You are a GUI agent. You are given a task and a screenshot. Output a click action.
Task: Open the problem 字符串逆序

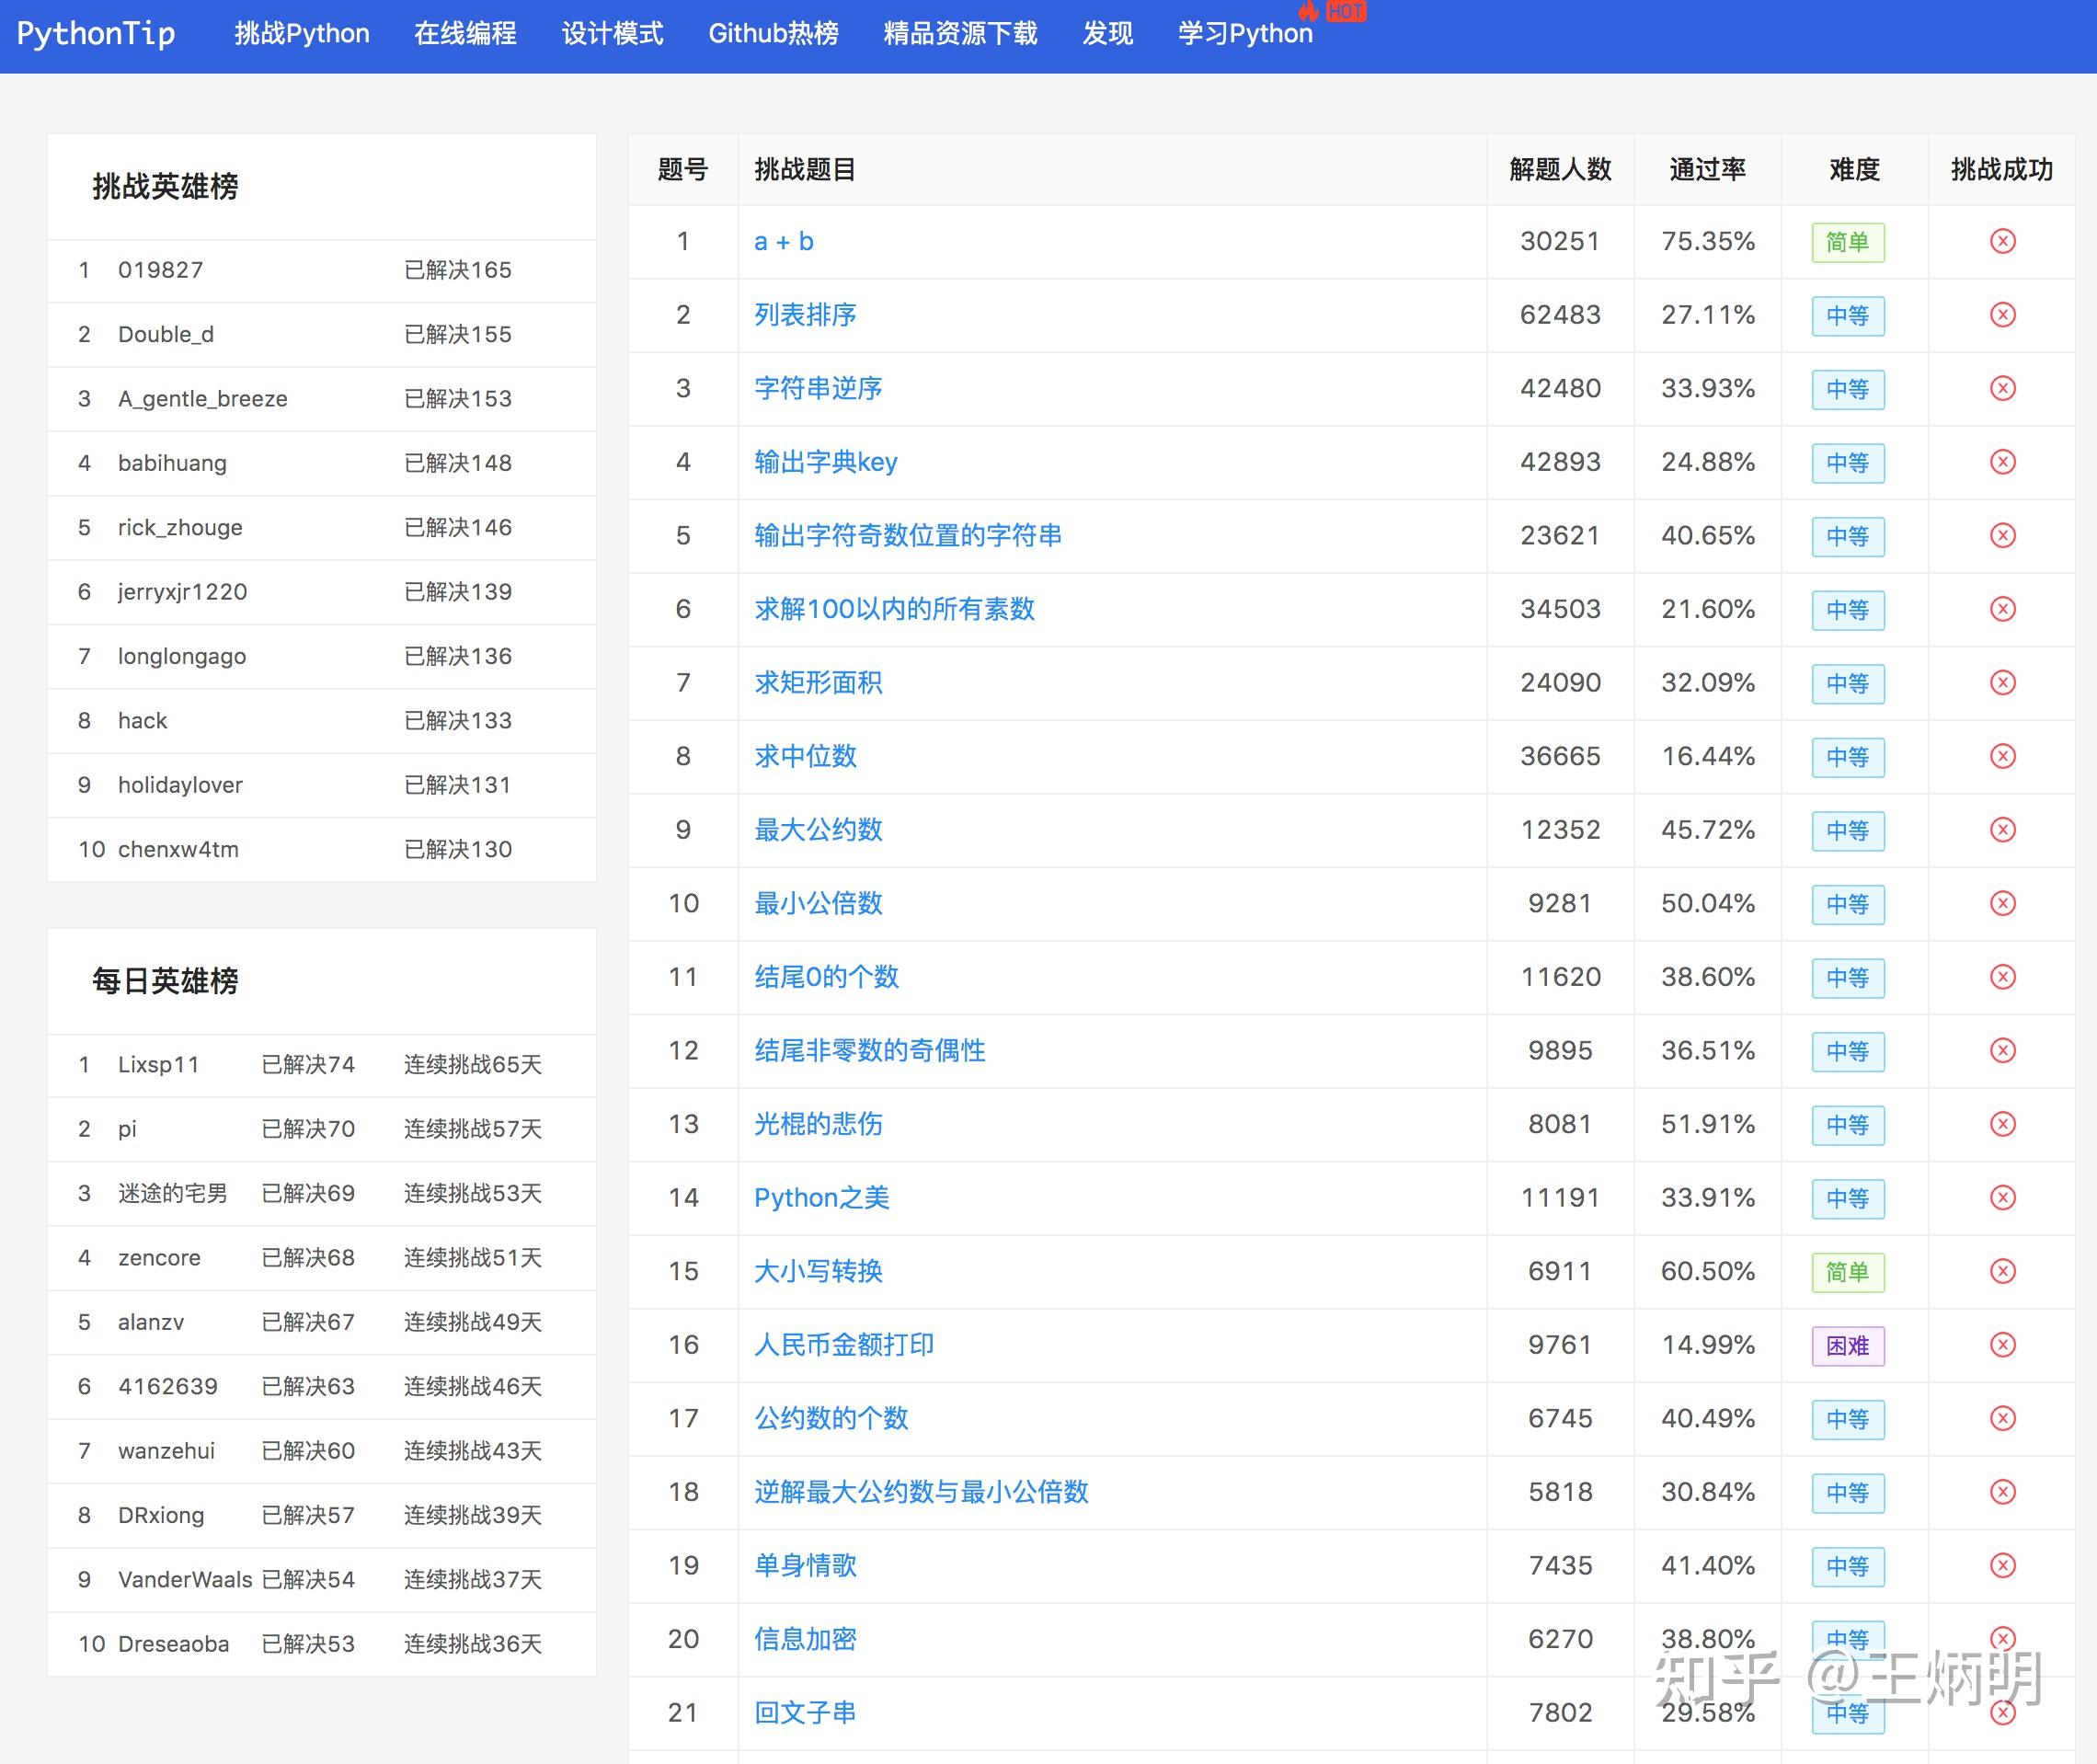click(818, 388)
